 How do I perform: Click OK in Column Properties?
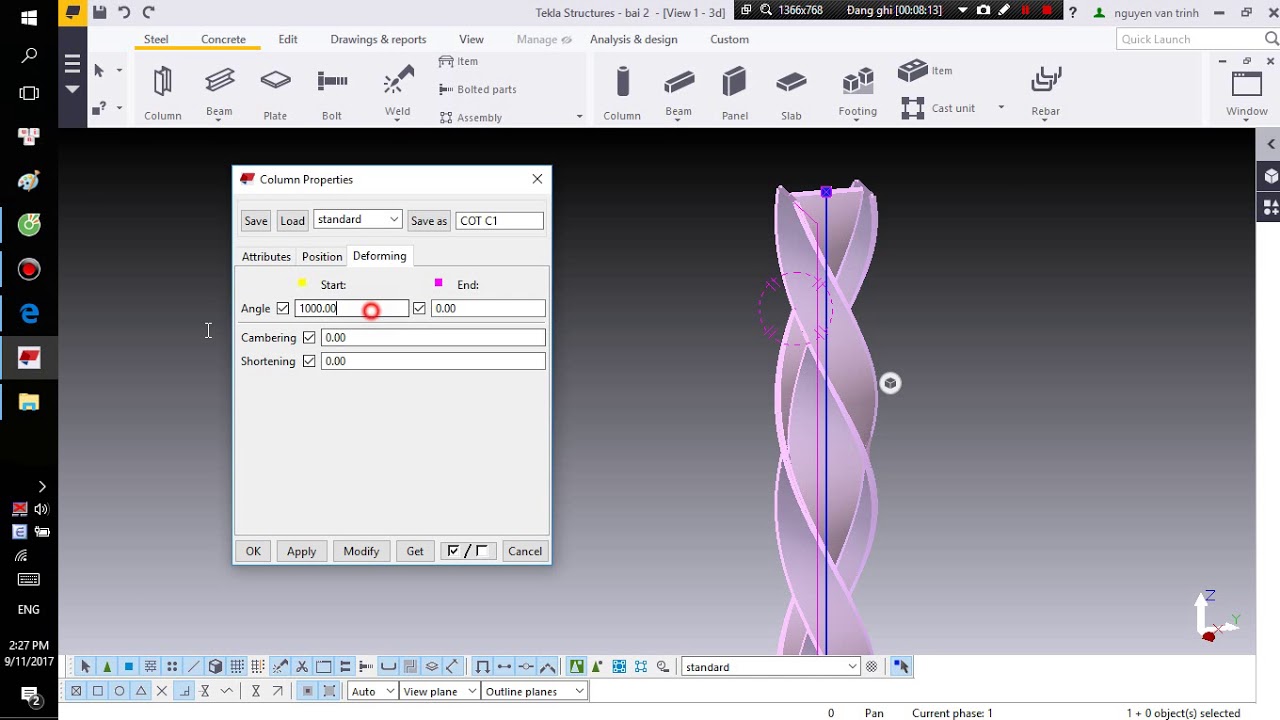[253, 551]
